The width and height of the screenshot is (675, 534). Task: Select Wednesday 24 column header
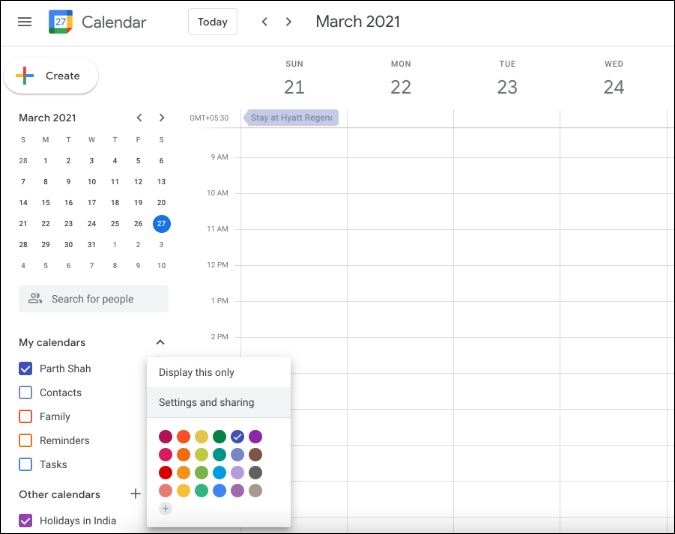click(x=614, y=79)
